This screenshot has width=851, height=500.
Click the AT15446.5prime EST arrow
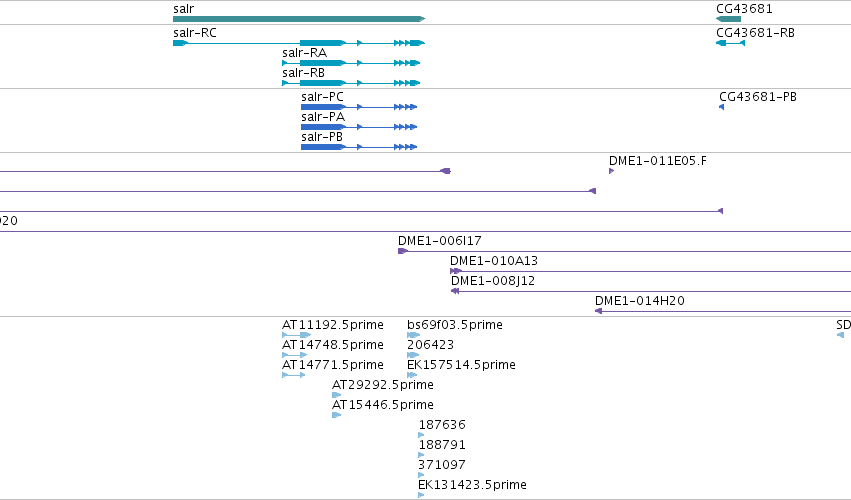click(x=336, y=415)
